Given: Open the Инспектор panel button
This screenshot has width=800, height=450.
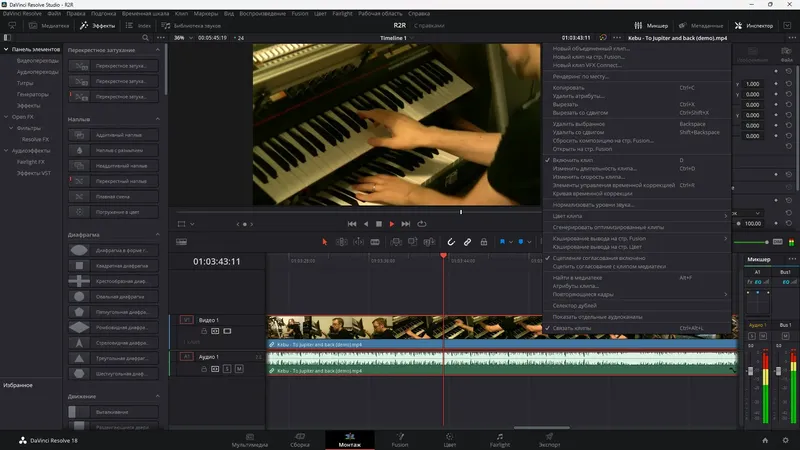Looking at the screenshot, I should [754, 26].
